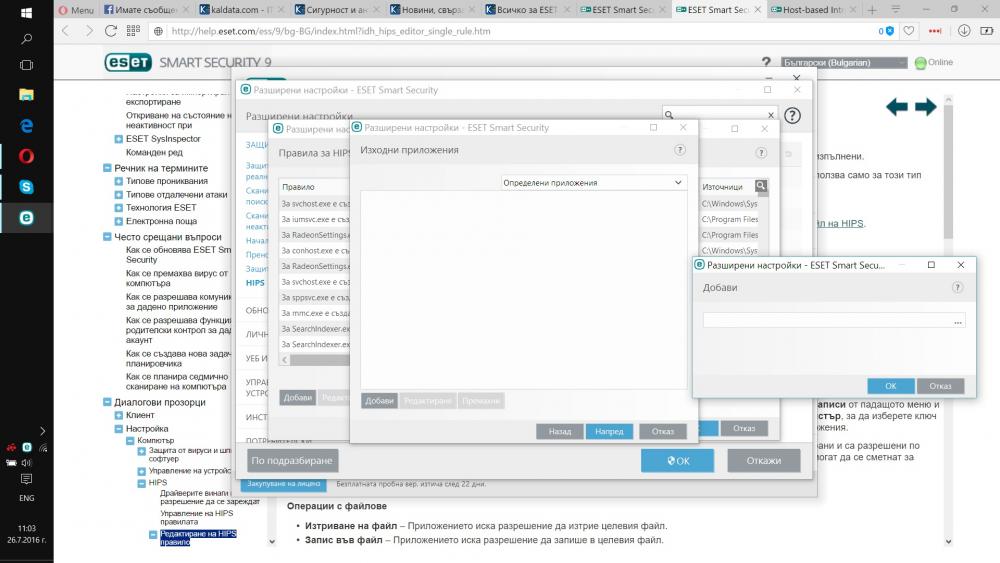Viewport: 1000px width, 563px height.
Task: Click Напред in the wizard
Action: 609,432
